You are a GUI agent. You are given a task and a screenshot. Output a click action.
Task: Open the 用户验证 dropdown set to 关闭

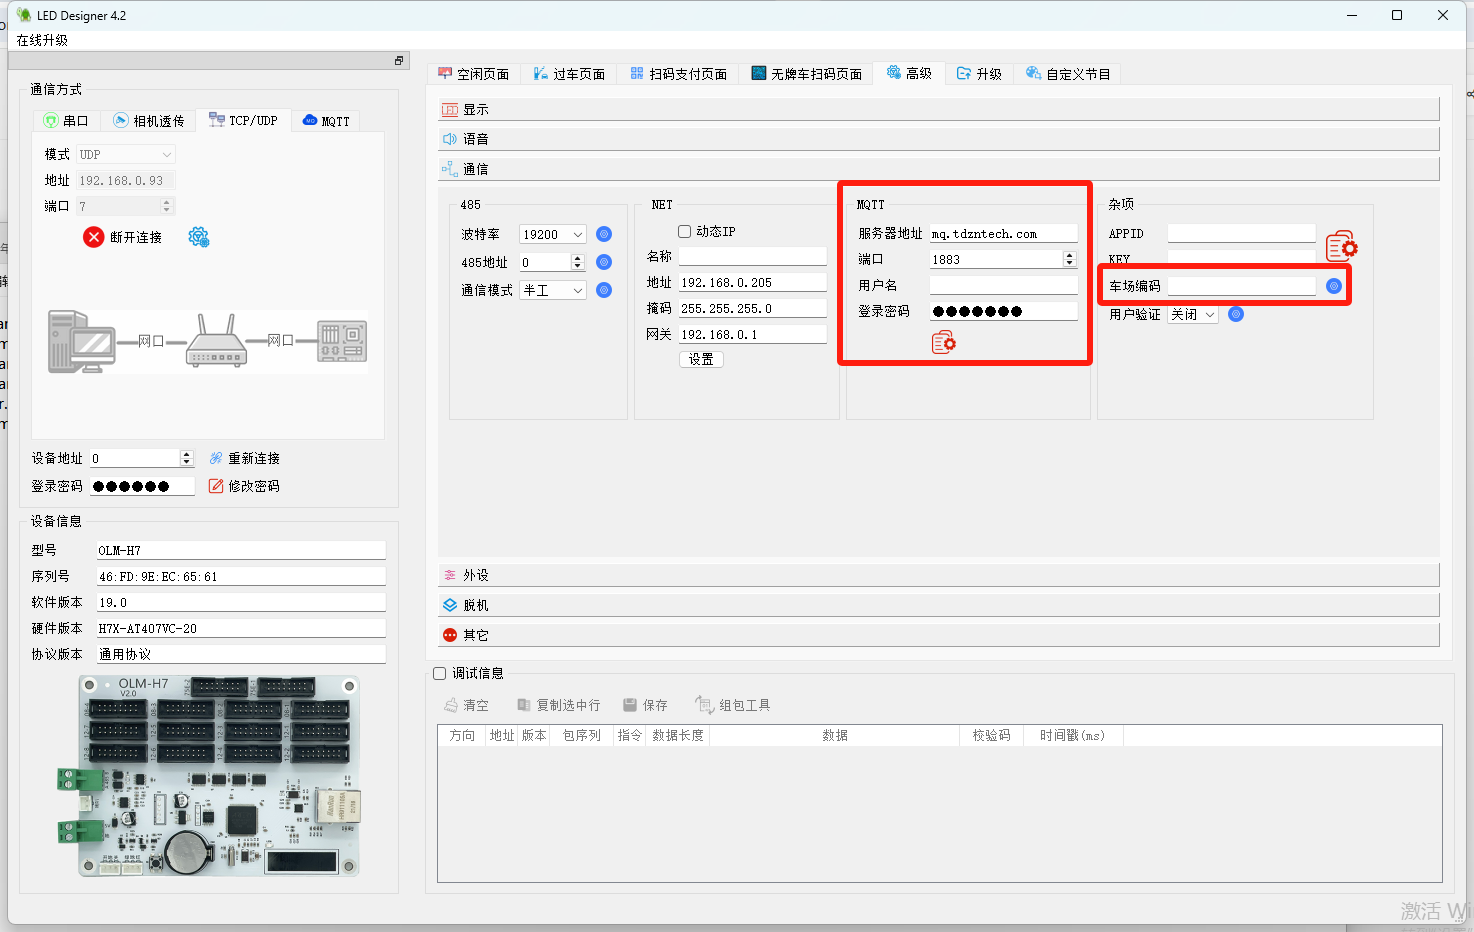click(1193, 314)
